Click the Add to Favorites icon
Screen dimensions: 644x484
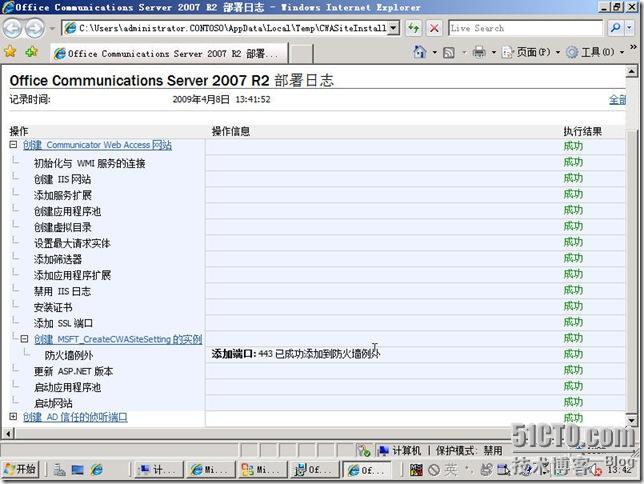pyautogui.click(x=31, y=52)
